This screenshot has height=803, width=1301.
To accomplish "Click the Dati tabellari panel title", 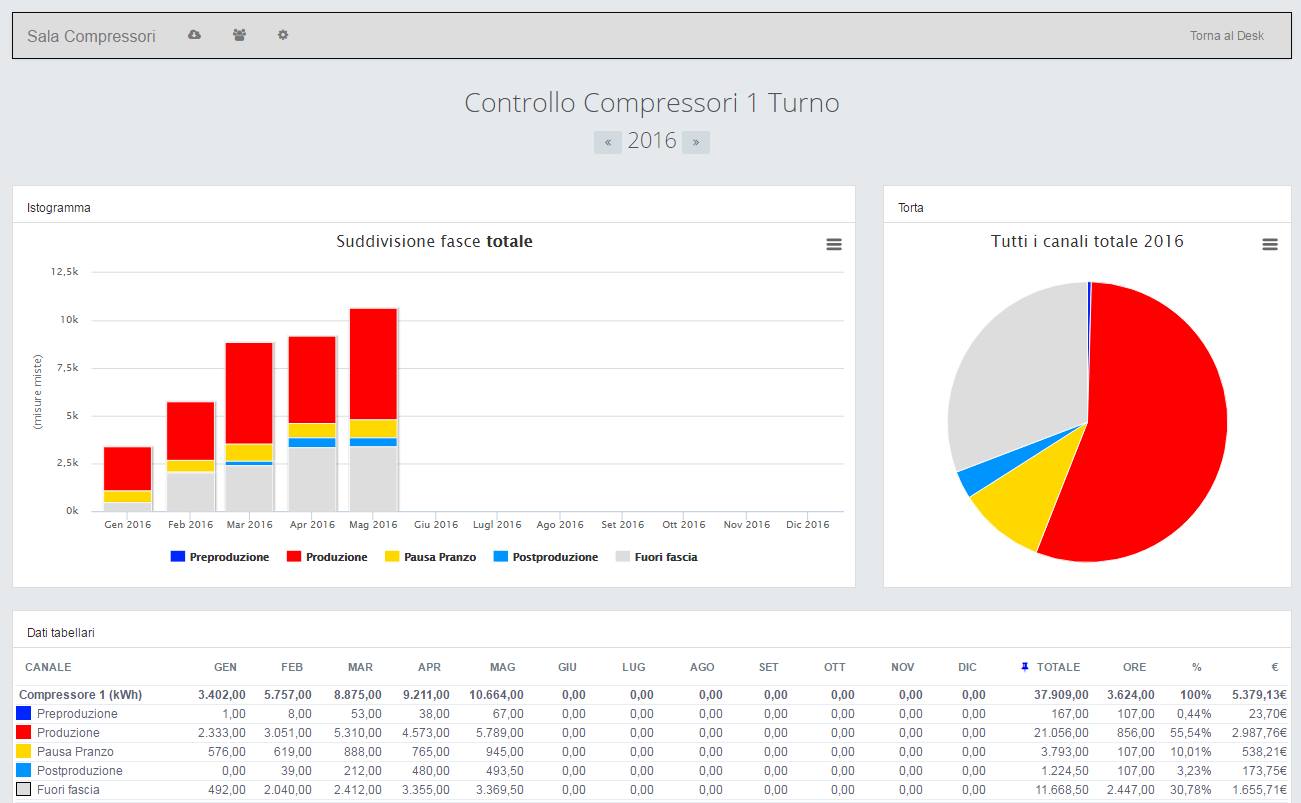I will tap(61, 633).
